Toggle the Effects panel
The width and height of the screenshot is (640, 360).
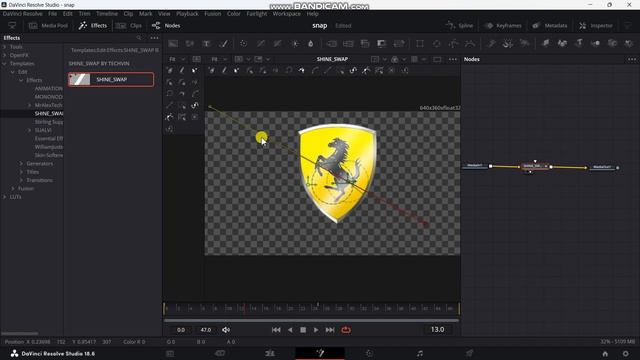point(93,25)
